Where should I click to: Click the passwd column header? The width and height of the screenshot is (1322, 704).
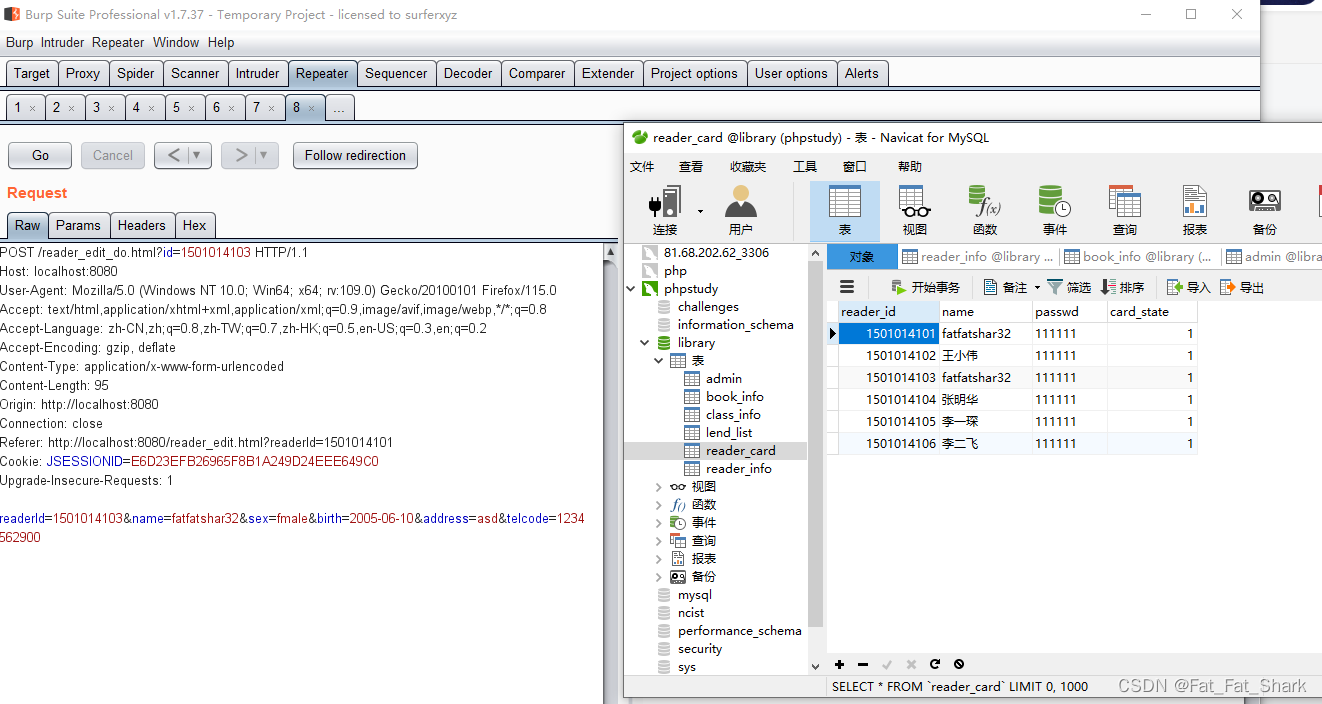[1070, 311]
